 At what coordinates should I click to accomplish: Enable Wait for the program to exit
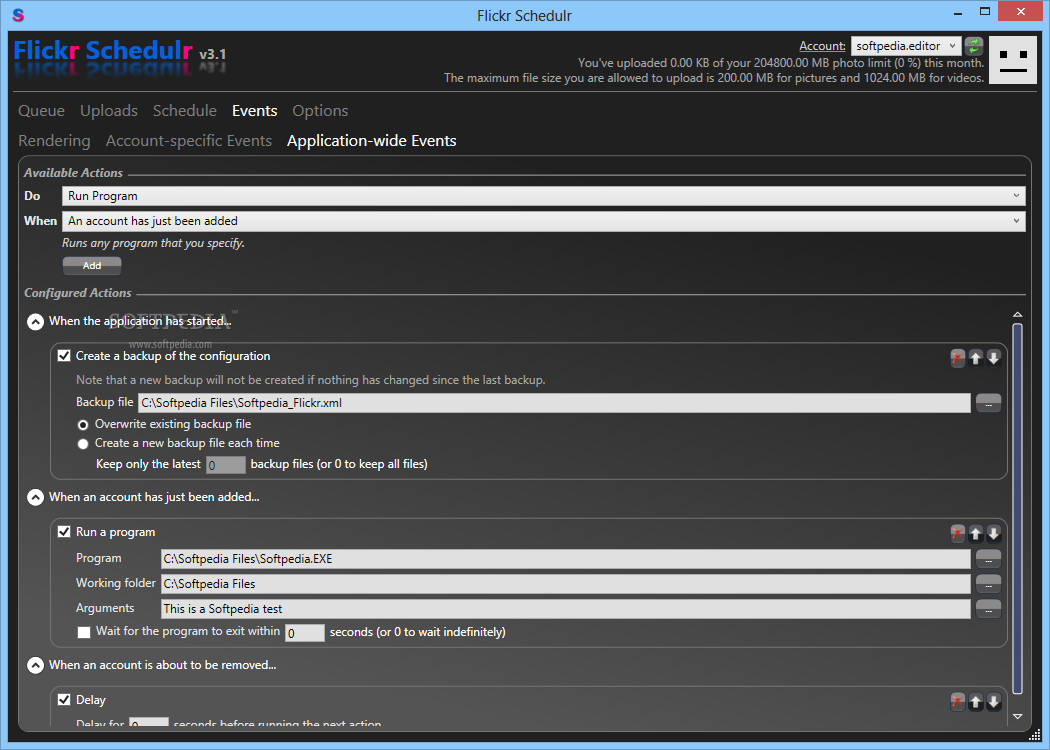84,632
